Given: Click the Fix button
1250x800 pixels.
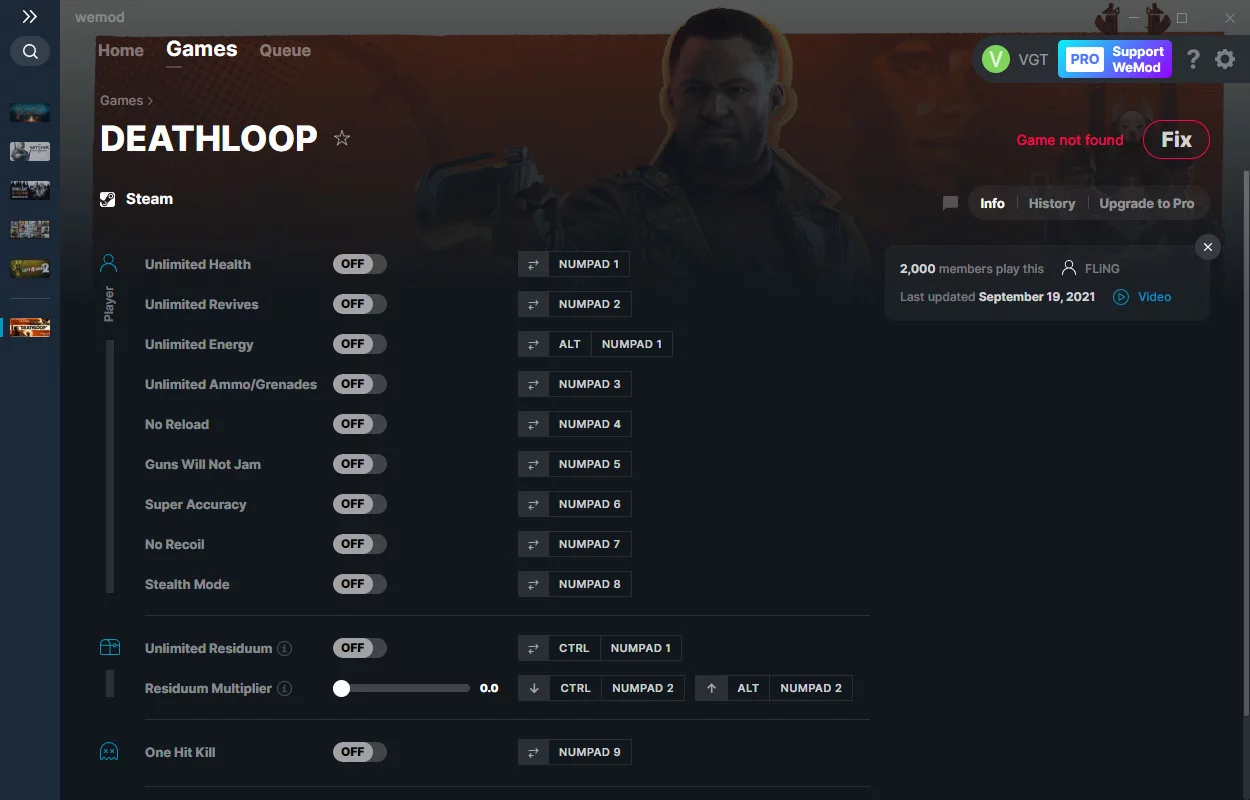Looking at the screenshot, I should click(1176, 140).
